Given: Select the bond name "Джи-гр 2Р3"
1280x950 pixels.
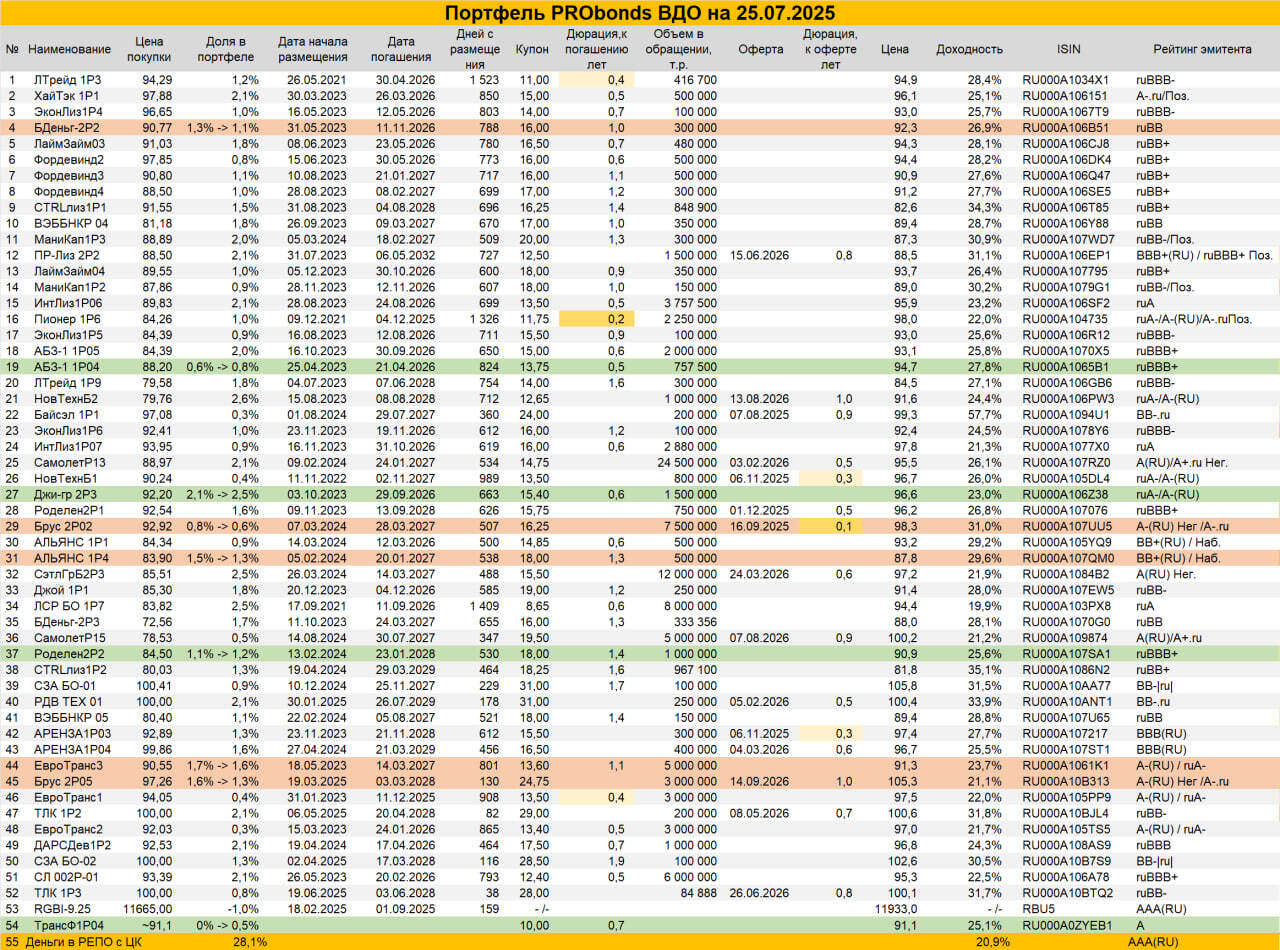Looking at the screenshot, I should pyautogui.click(x=65, y=494).
